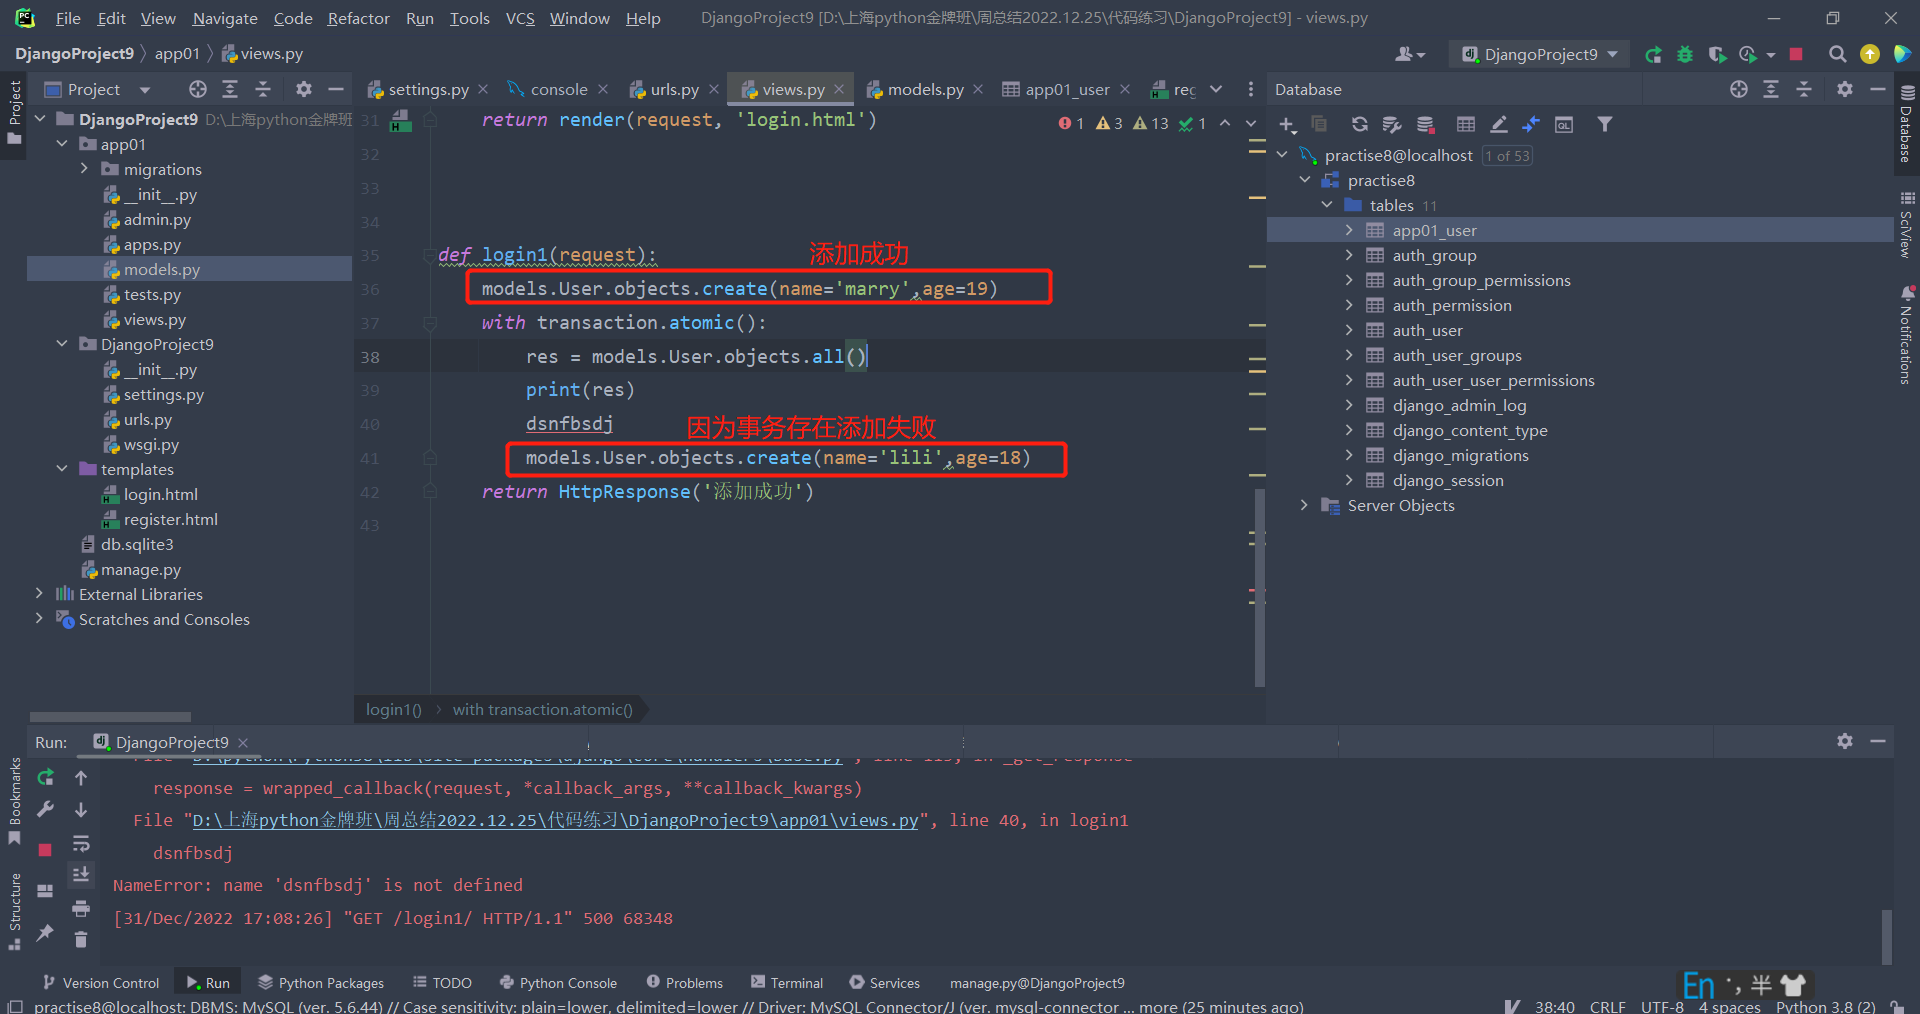Open Database panel filter

[x=1604, y=124]
